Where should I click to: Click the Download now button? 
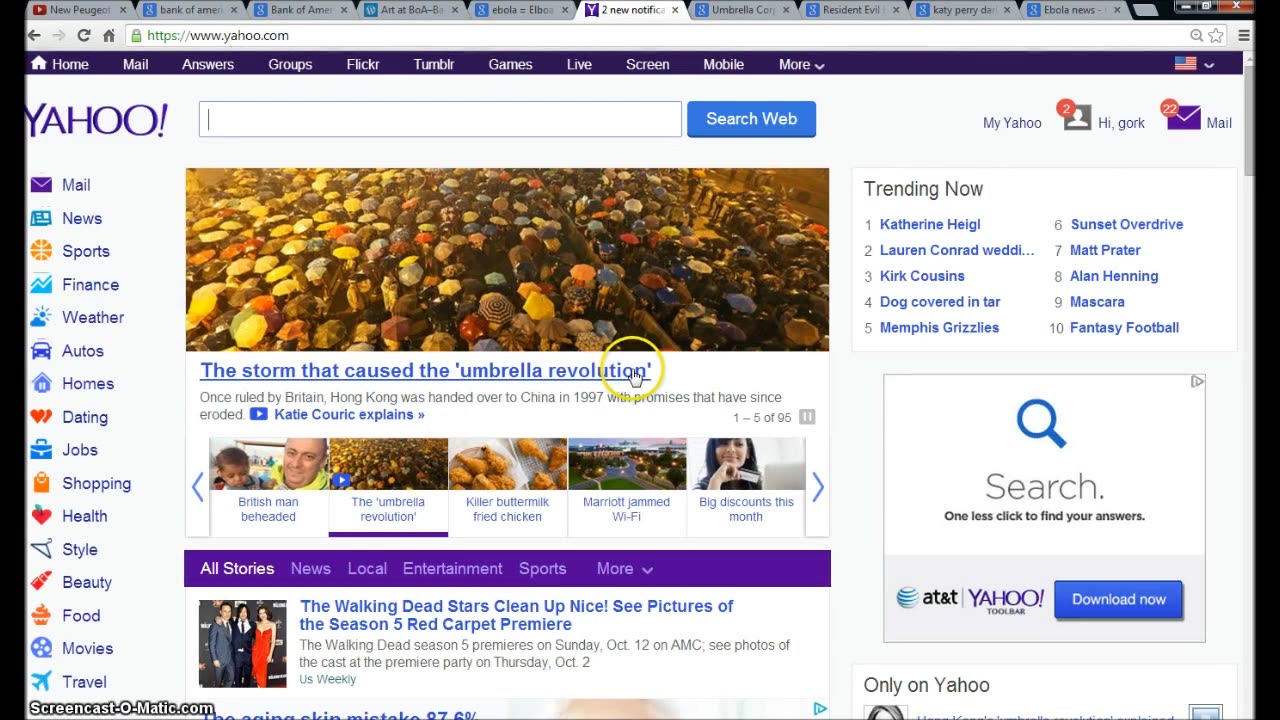tap(1118, 599)
